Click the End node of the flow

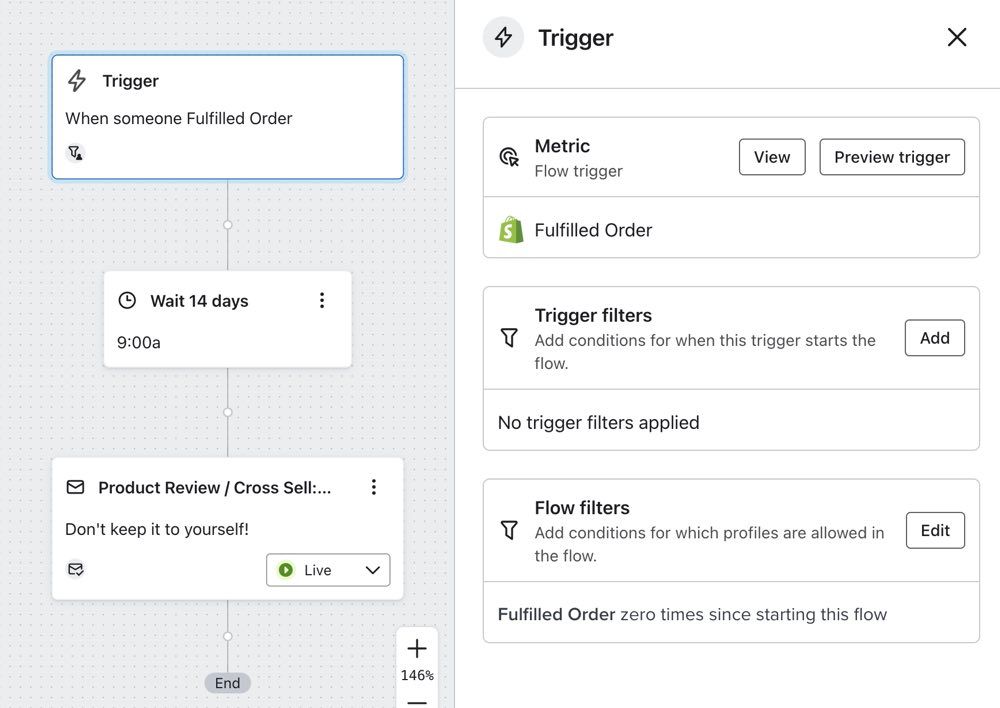pyautogui.click(x=227, y=682)
